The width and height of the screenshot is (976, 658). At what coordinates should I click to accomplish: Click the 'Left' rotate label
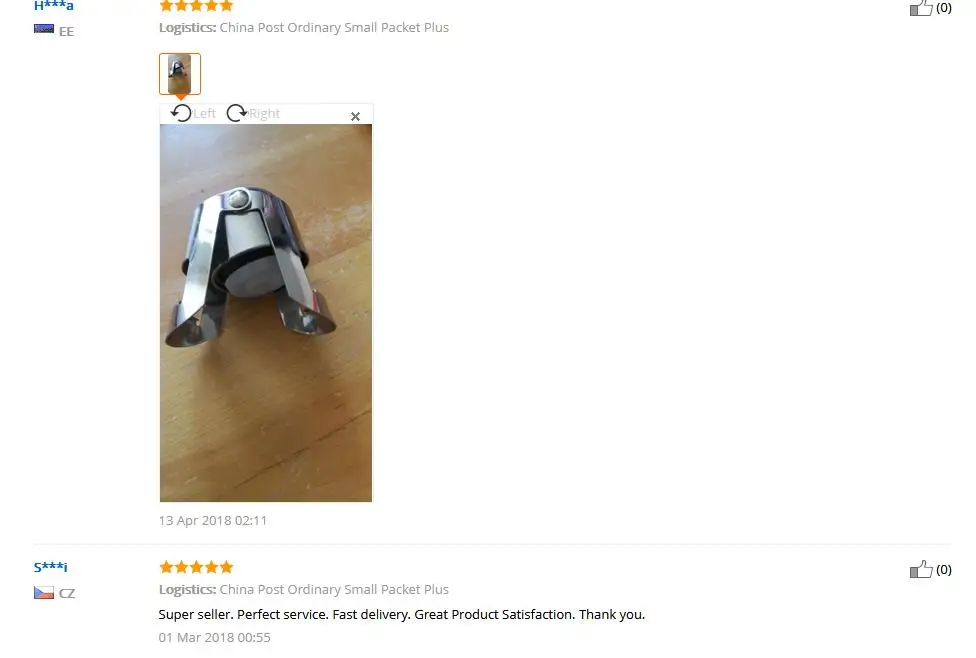(205, 113)
